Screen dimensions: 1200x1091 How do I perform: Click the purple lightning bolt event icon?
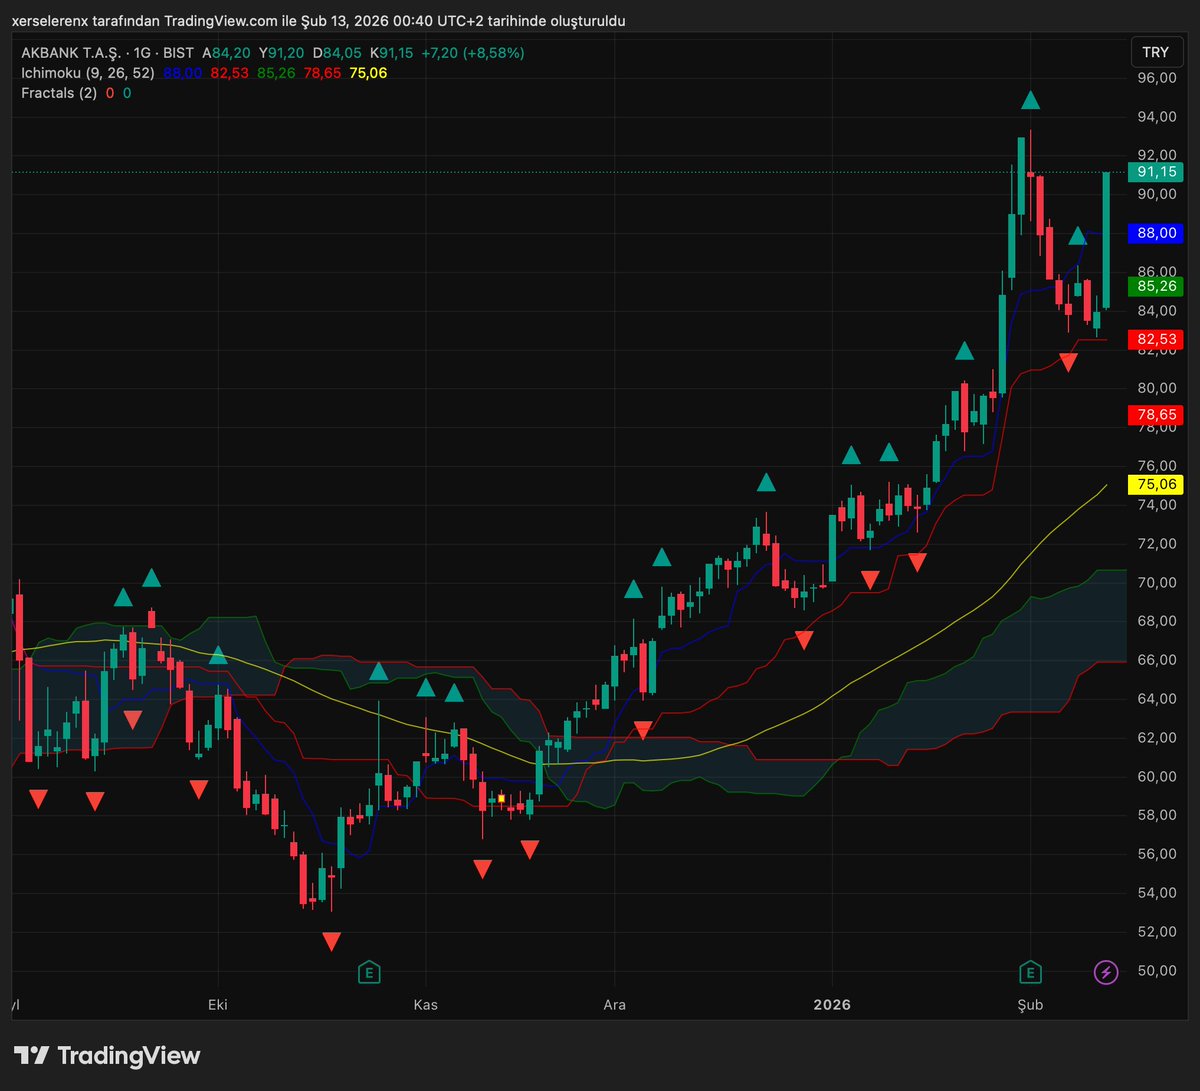(1105, 971)
